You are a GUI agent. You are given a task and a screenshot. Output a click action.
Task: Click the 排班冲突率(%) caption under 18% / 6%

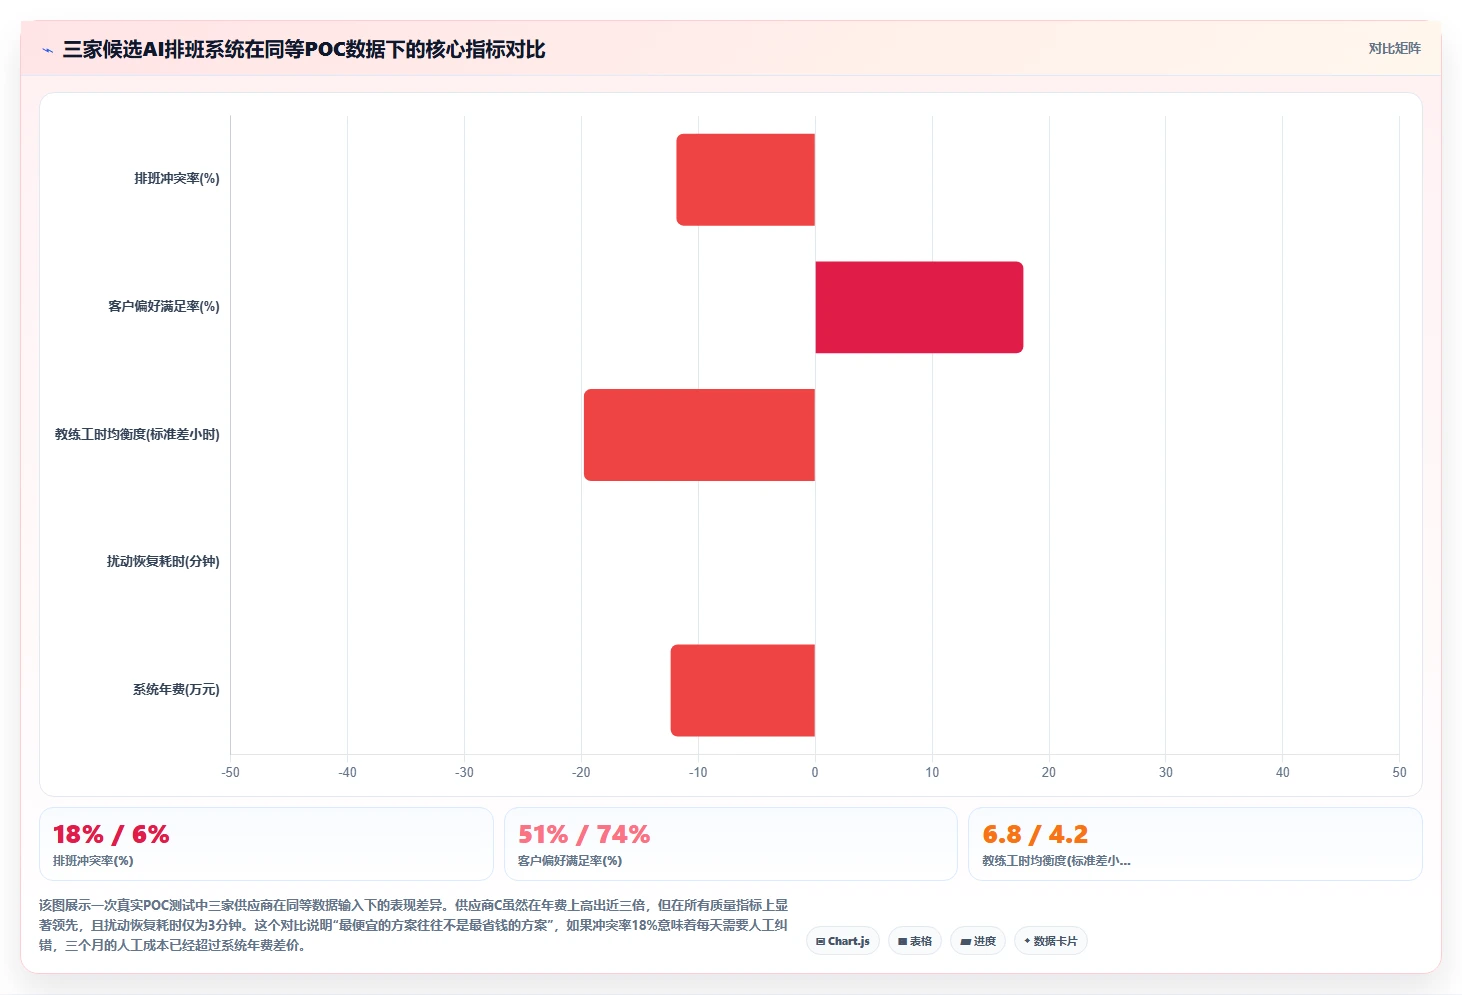(x=93, y=860)
